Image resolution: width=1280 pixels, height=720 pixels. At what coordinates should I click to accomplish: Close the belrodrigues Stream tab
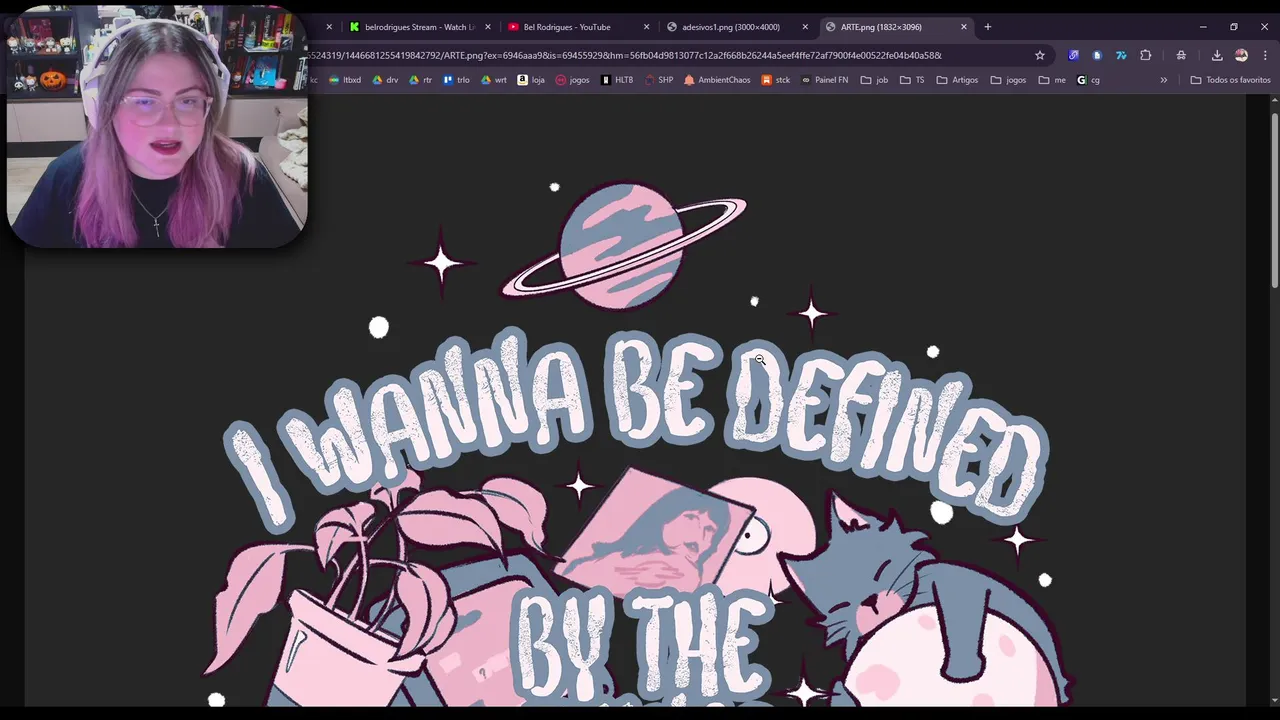[488, 27]
